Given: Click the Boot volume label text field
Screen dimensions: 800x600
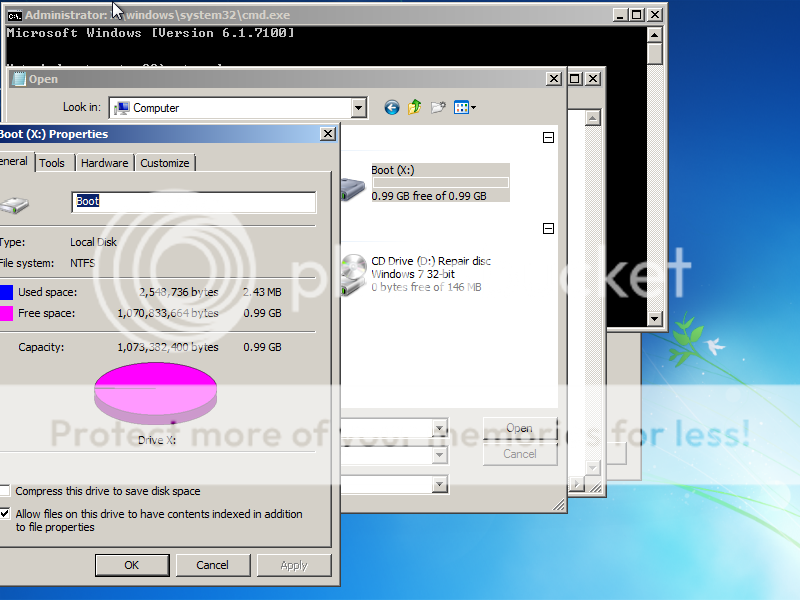Looking at the screenshot, I should click(x=194, y=201).
